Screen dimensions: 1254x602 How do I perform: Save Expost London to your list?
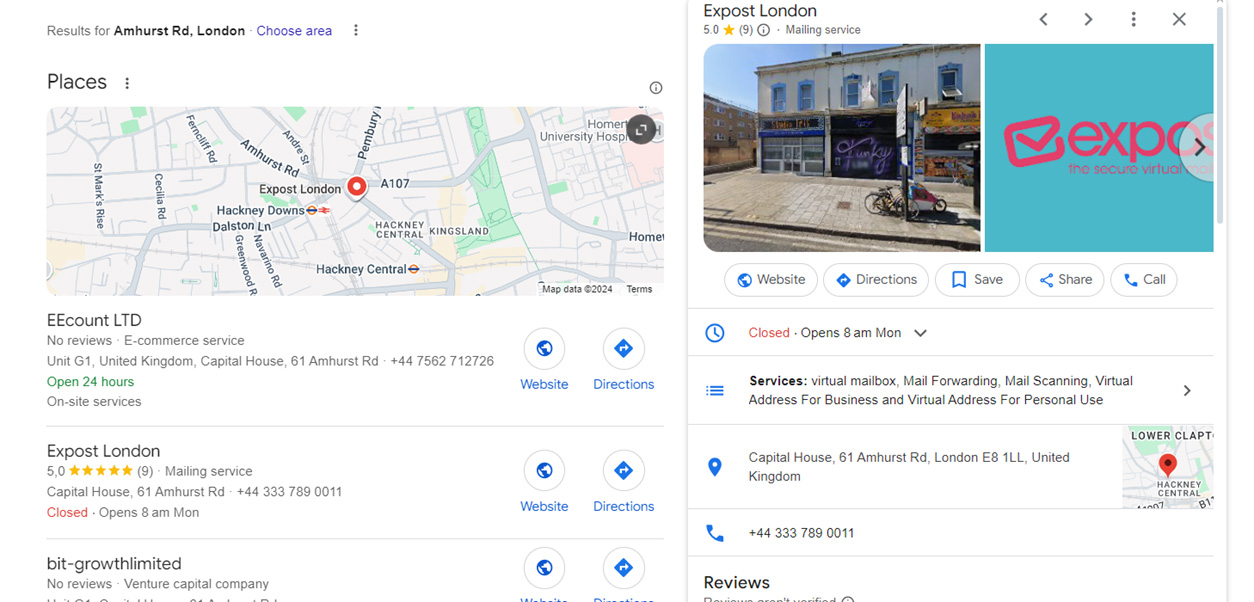(977, 280)
